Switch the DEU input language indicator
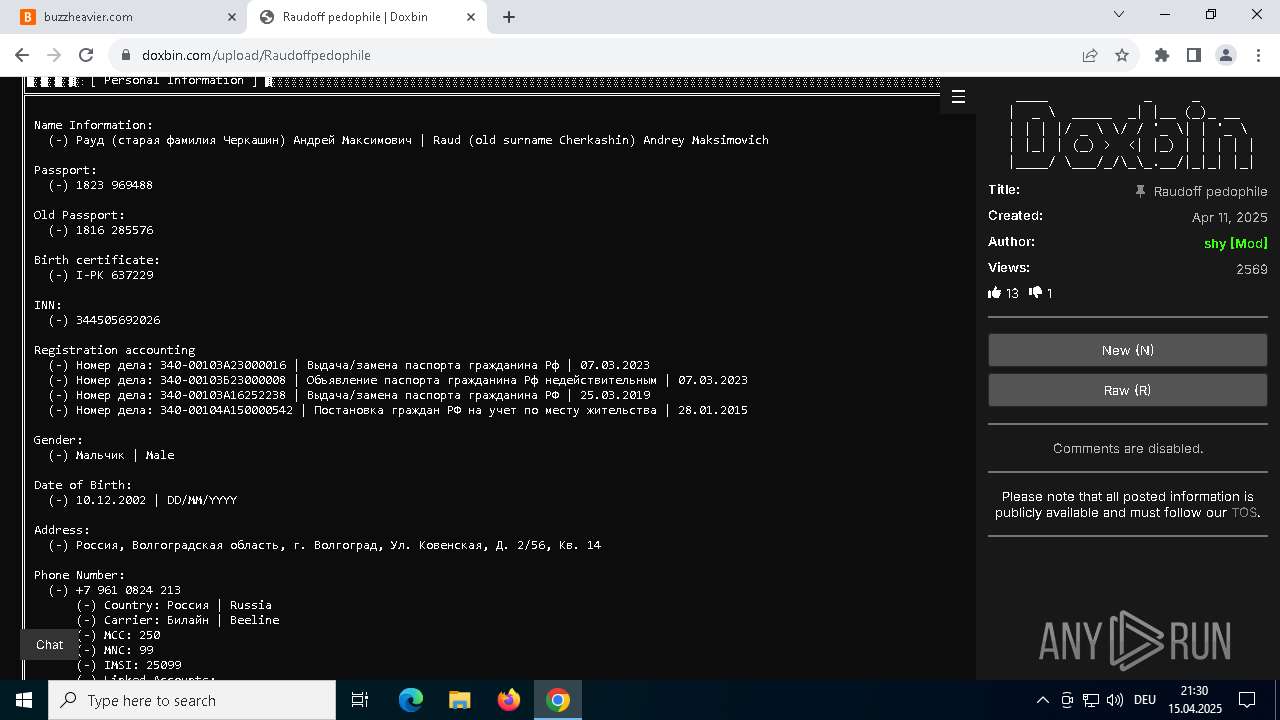This screenshot has width=1280, height=720. point(1145,700)
